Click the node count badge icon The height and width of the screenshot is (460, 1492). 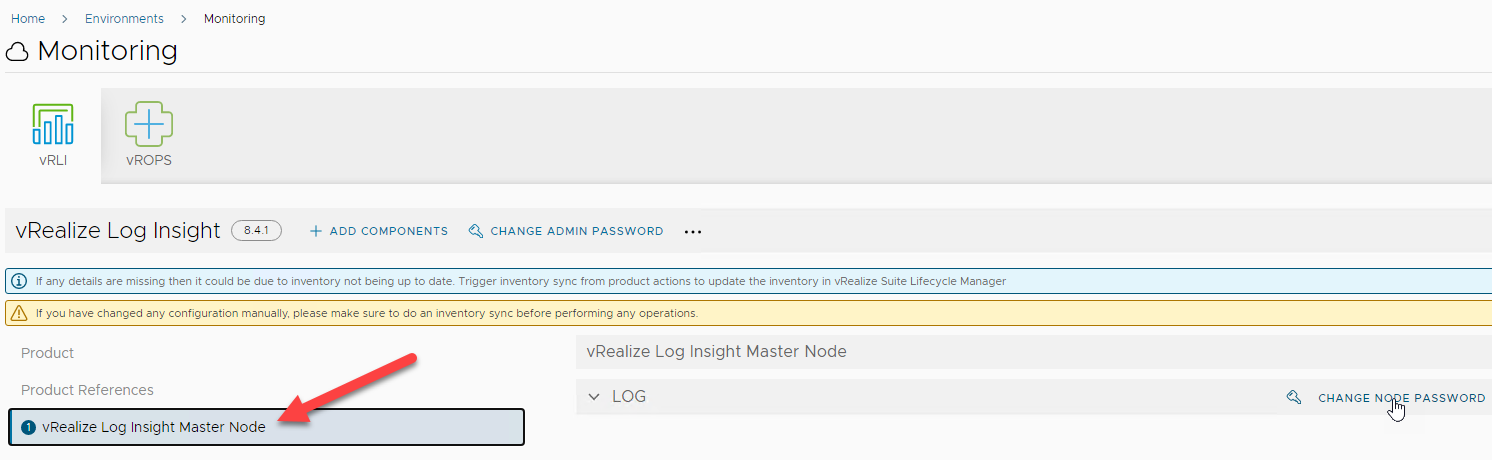(x=28, y=427)
